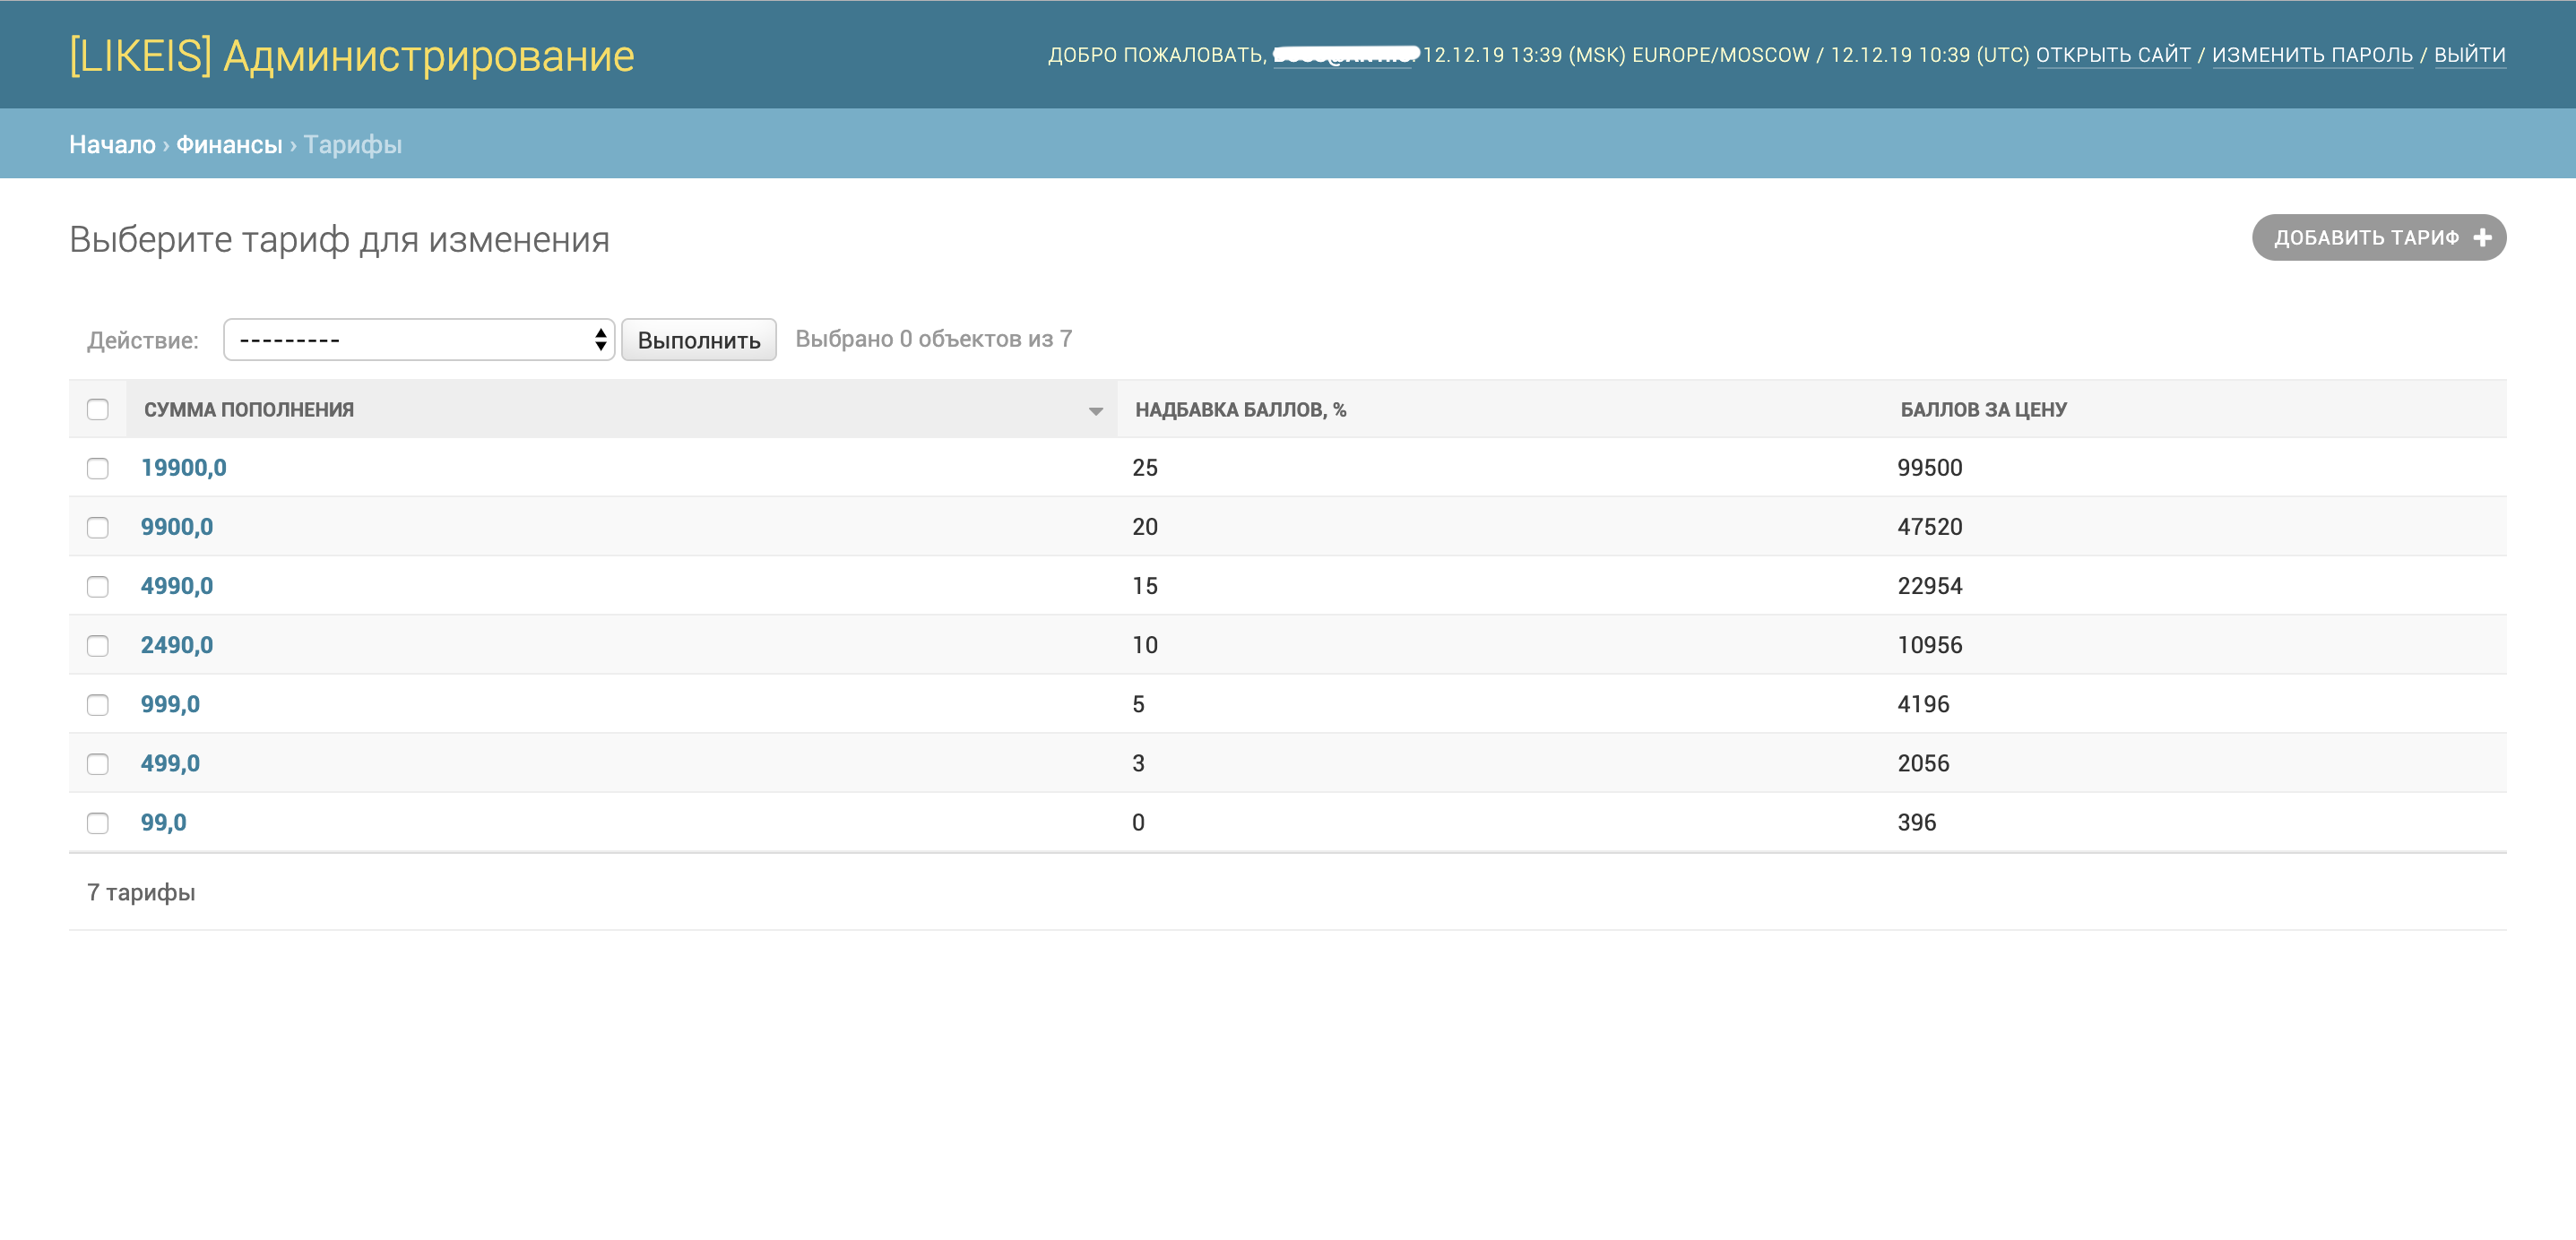The width and height of the screenshot is (2576, 1240).
Task: Open the Действие action dropdown
Action: coord(418,340)
